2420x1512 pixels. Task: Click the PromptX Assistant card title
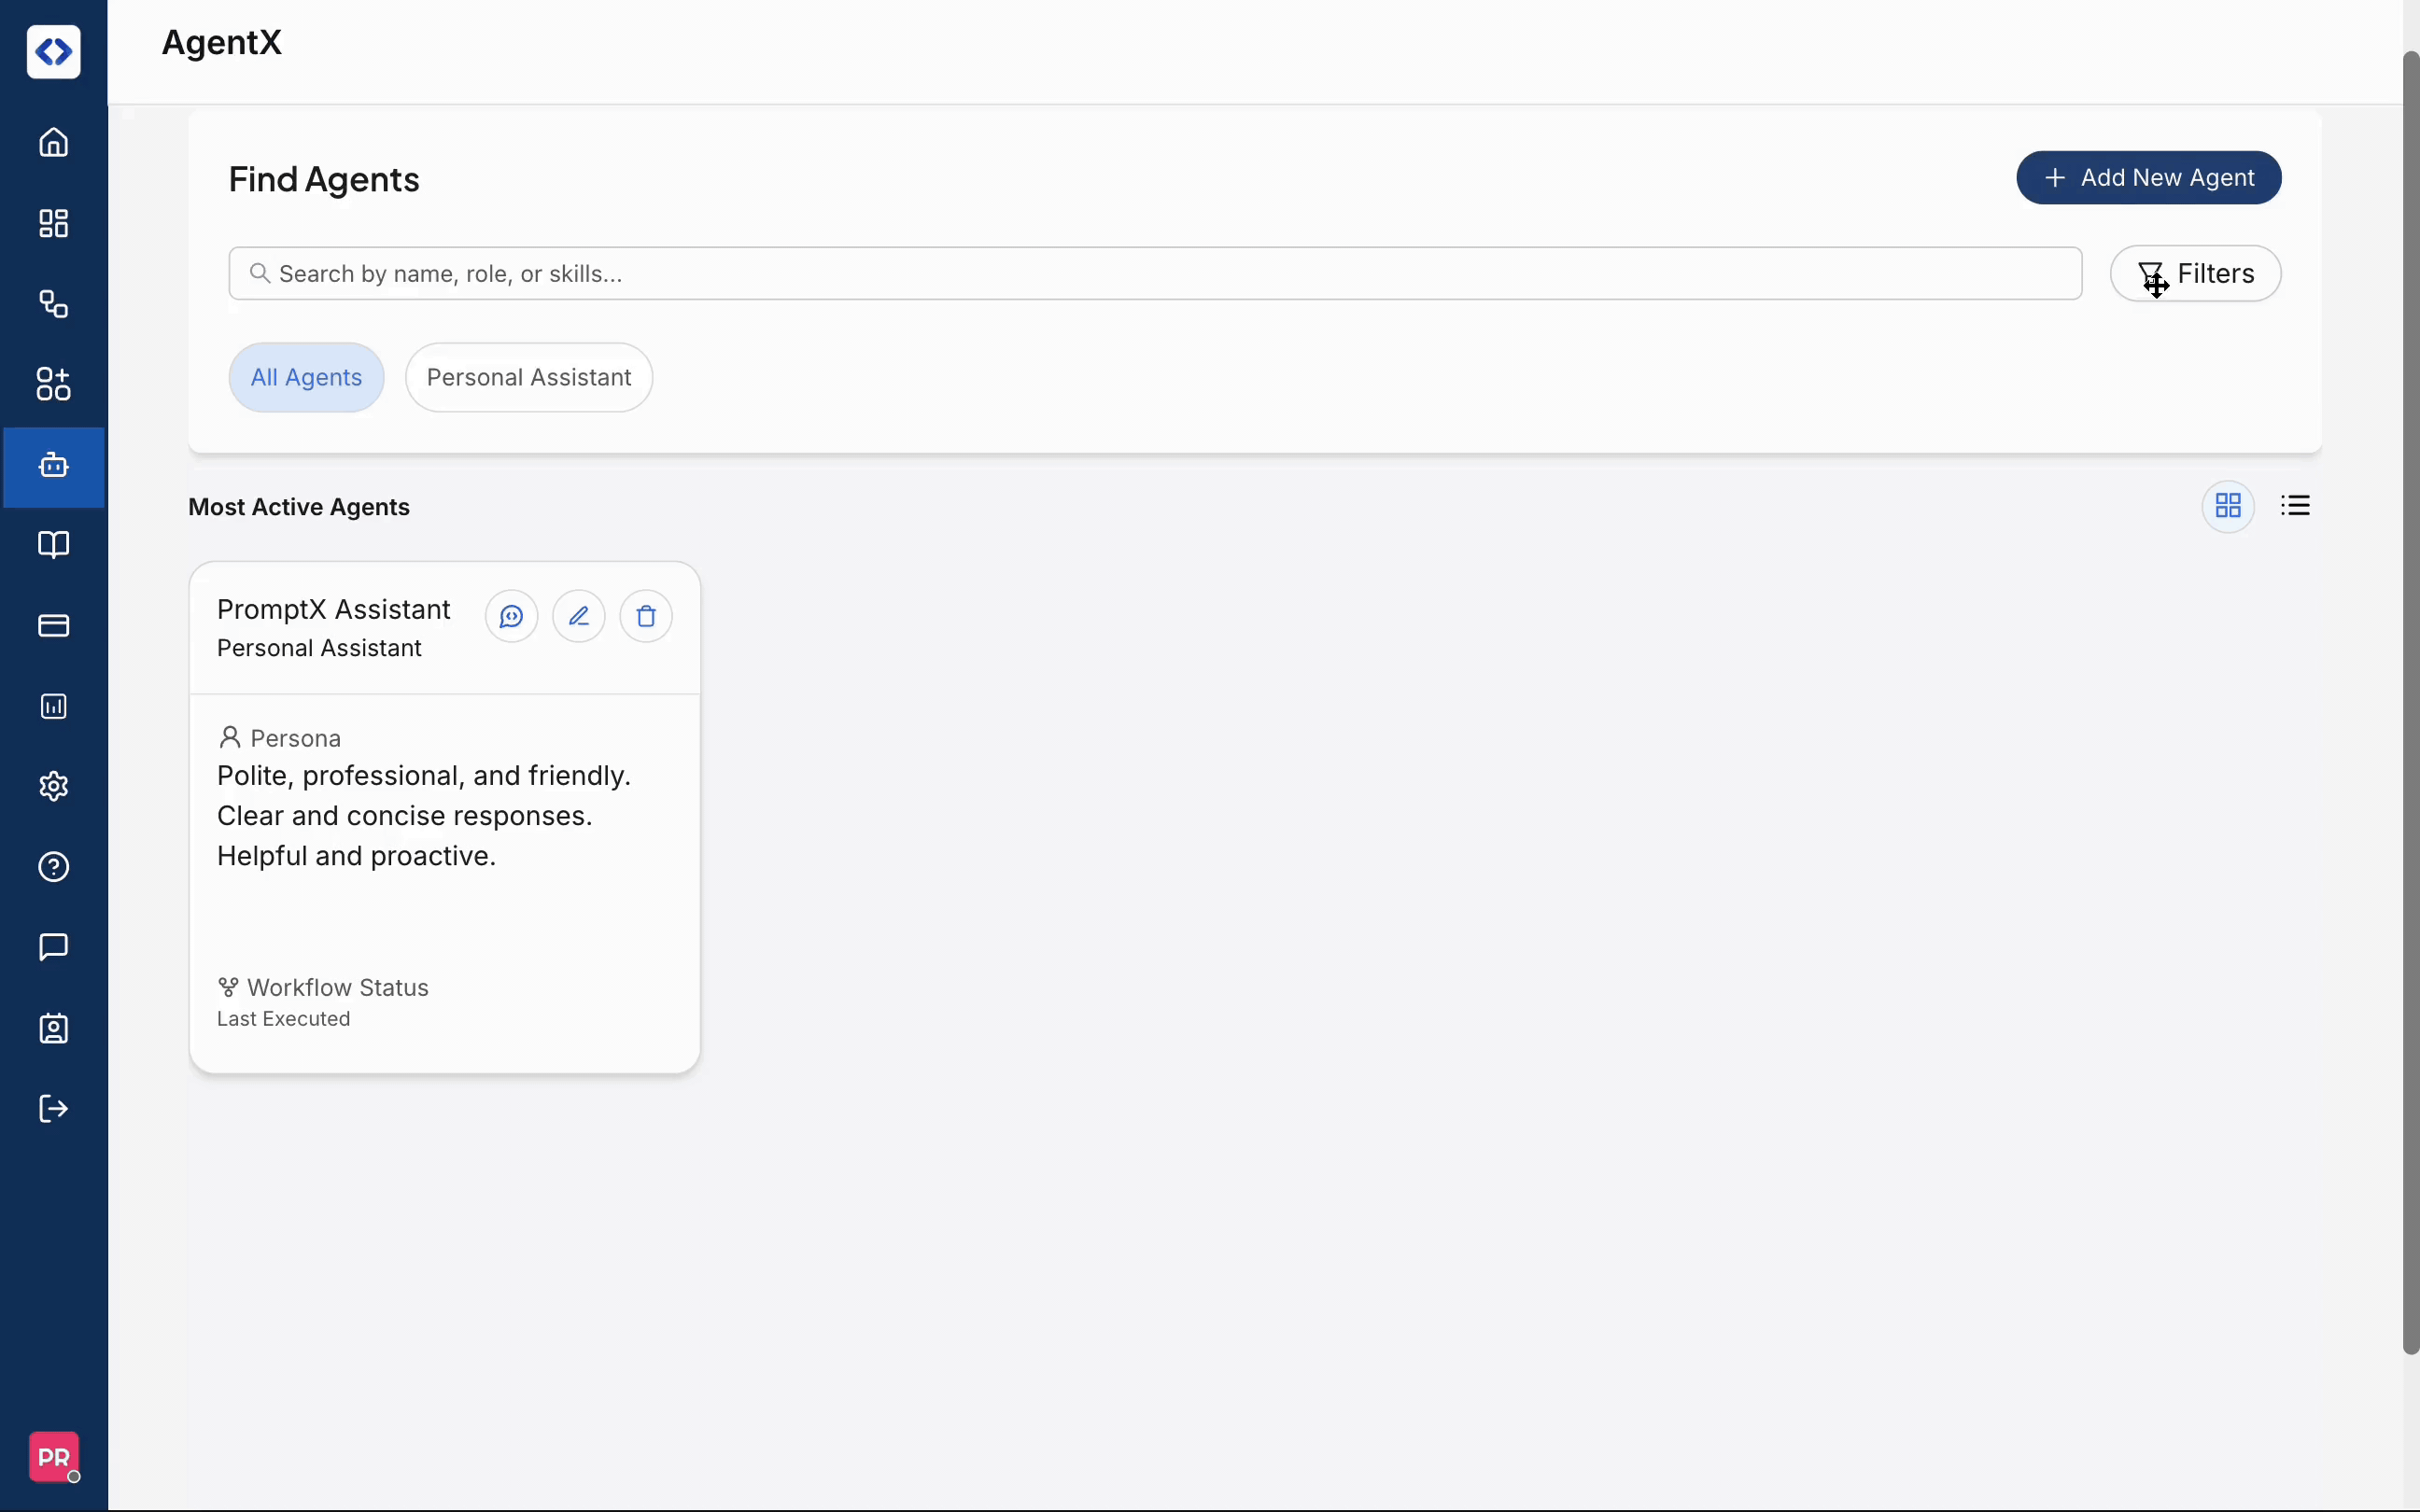(x=334, y=609)
